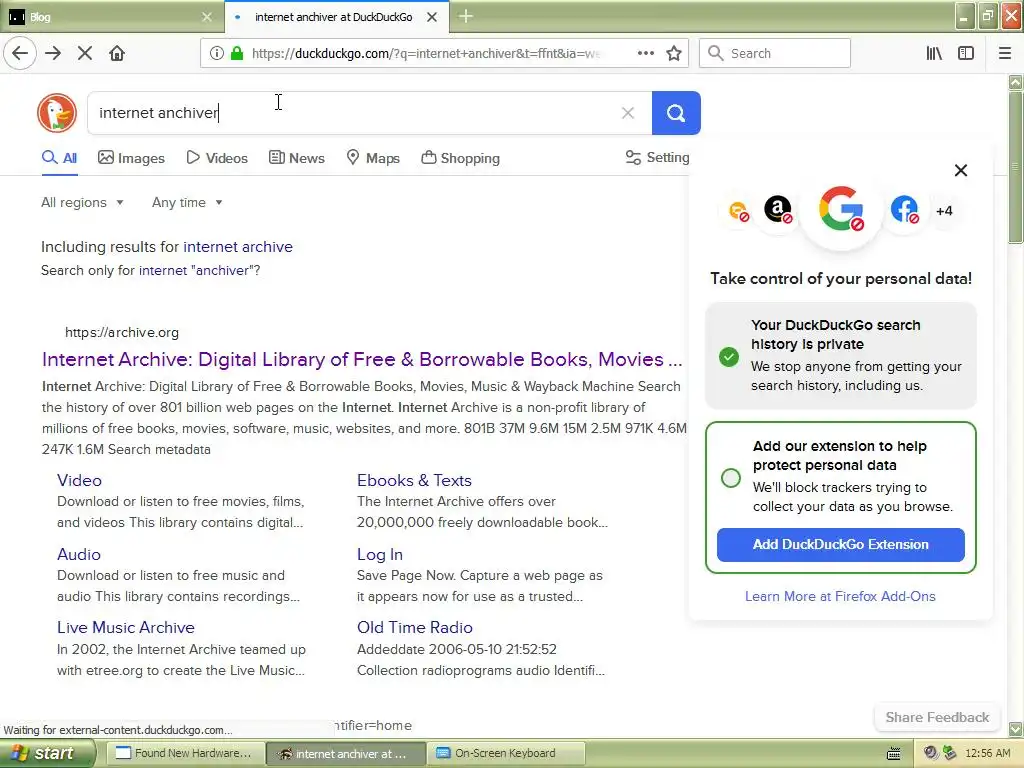This screenshot has height=768, width=1024.
Task: Click the Share Feedback button
Action: [x=937, y=717]
